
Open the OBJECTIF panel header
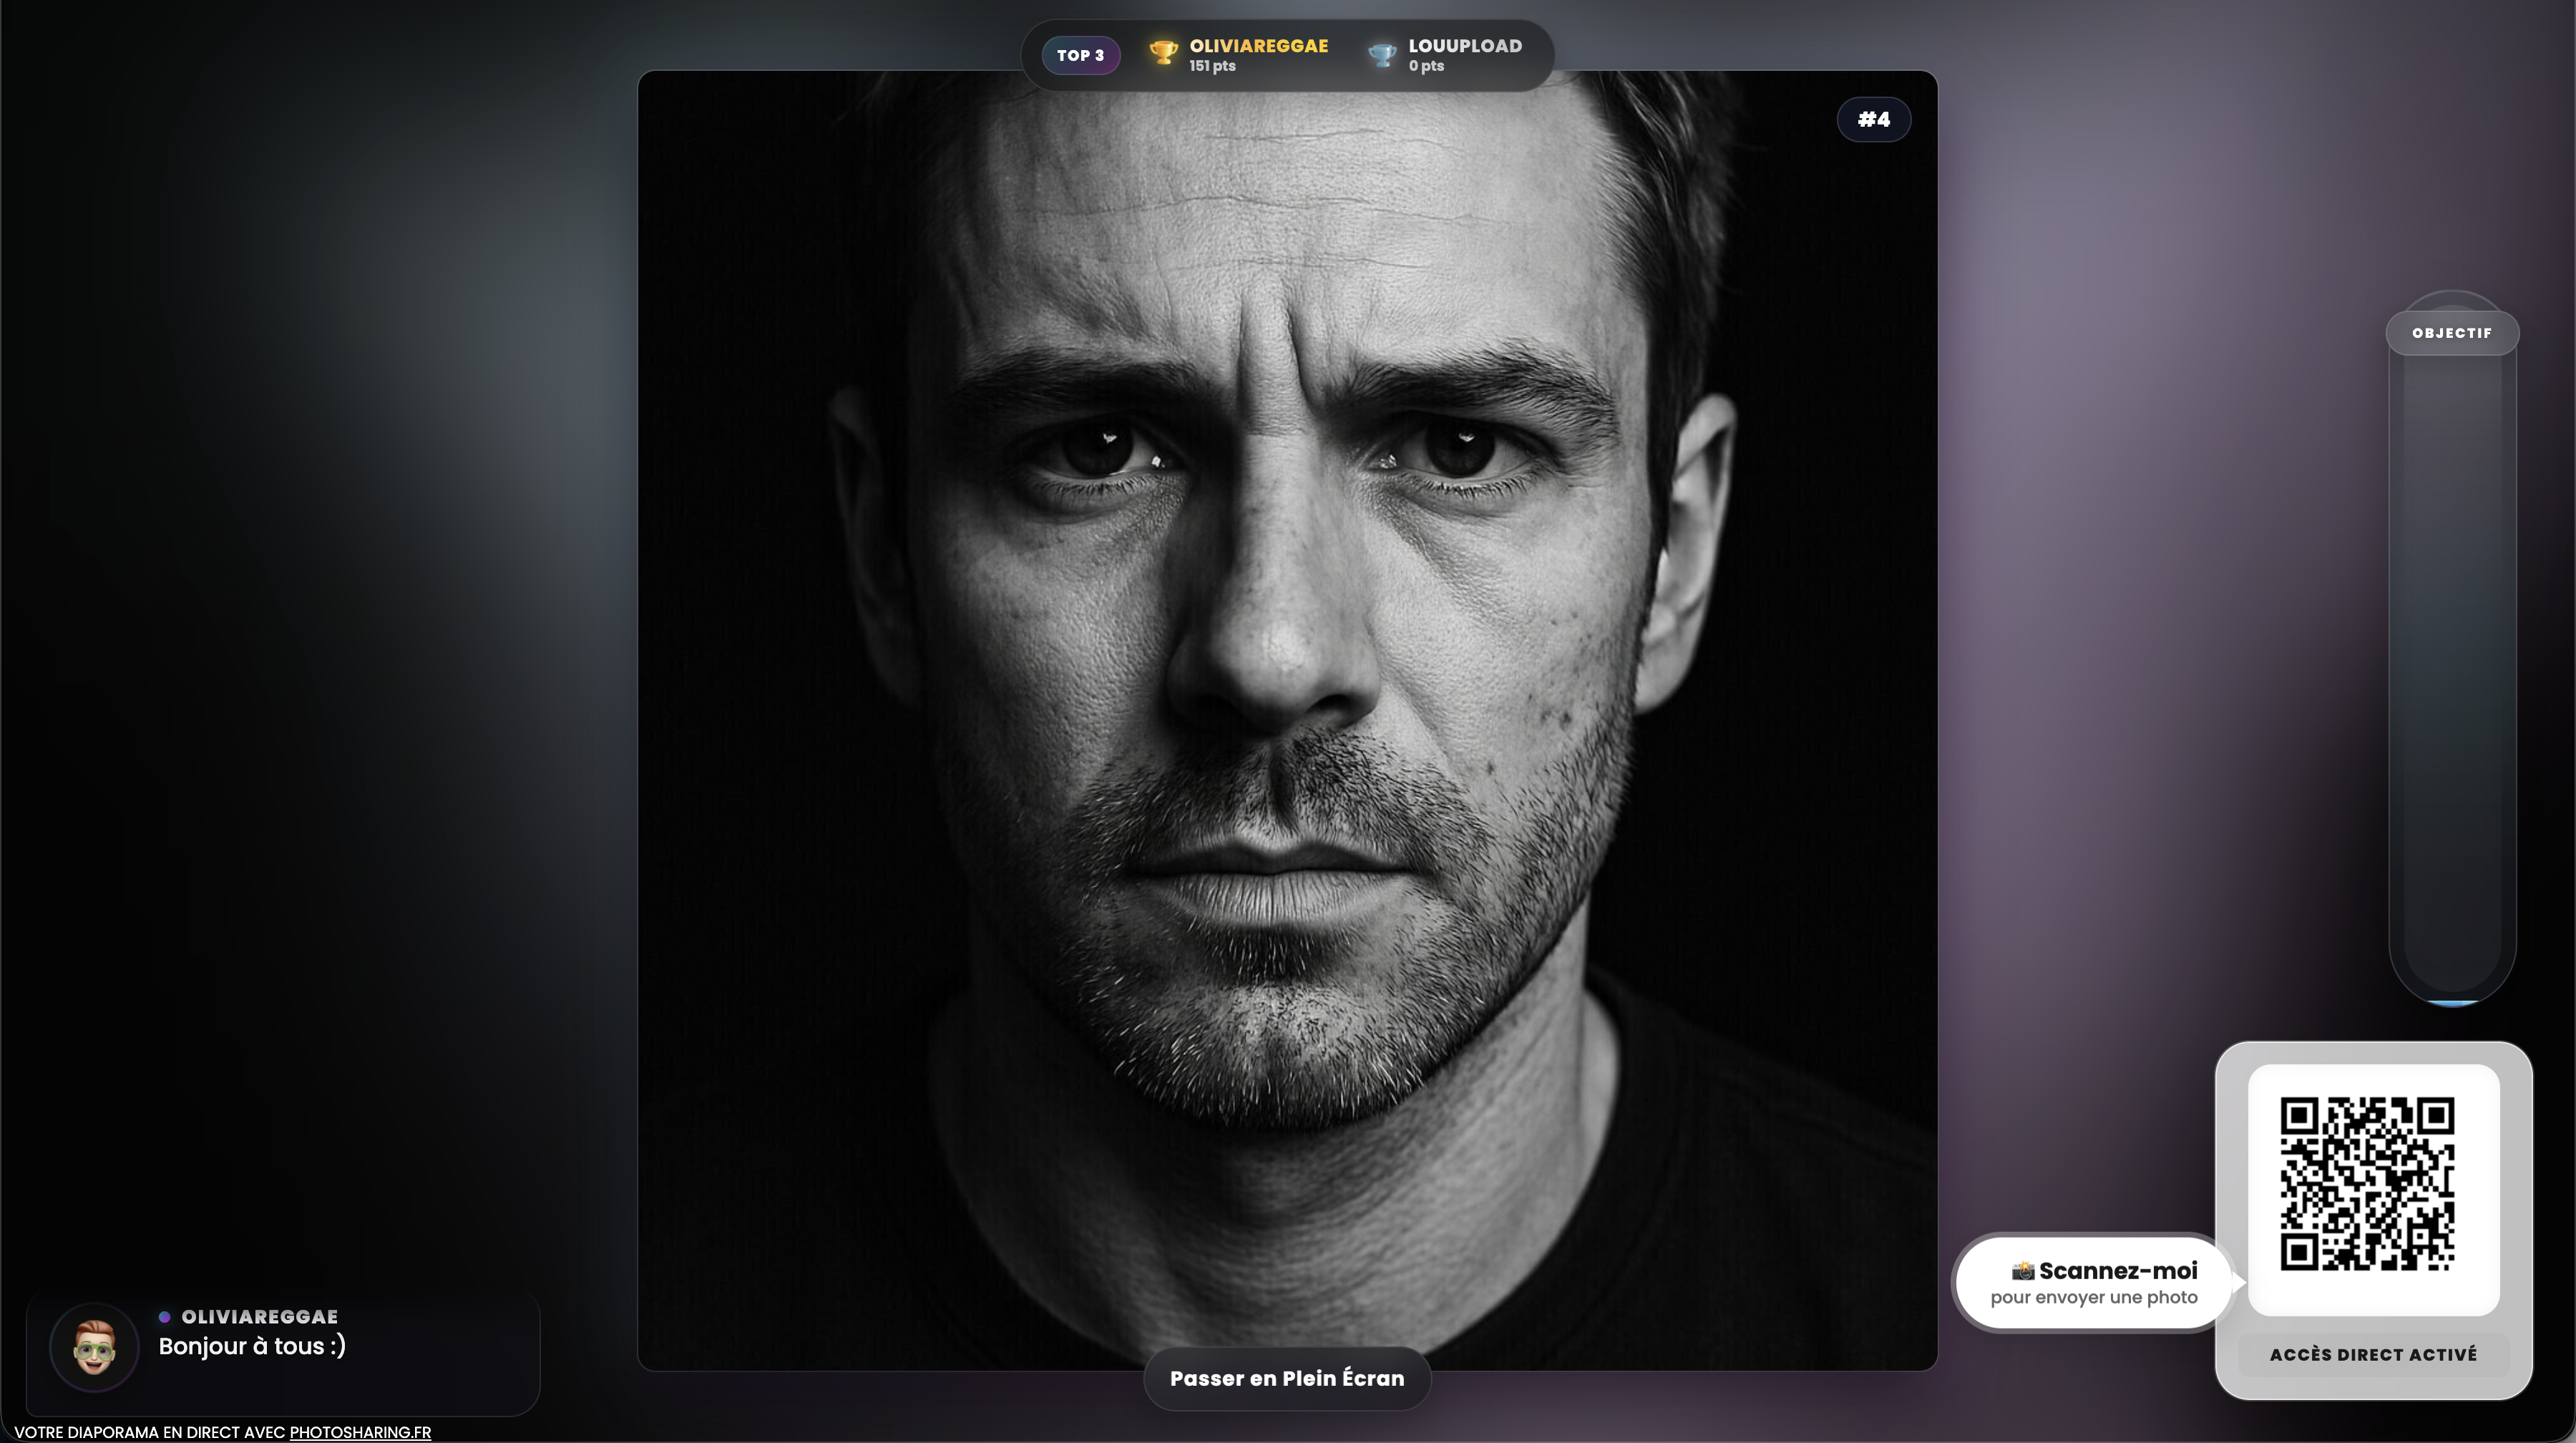click(2452, 332)
